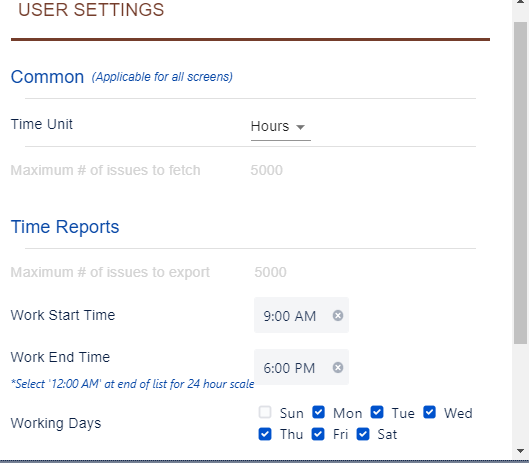
Task: Toggle the Thu working day checkbox
Action: click(x=265, y=434)
